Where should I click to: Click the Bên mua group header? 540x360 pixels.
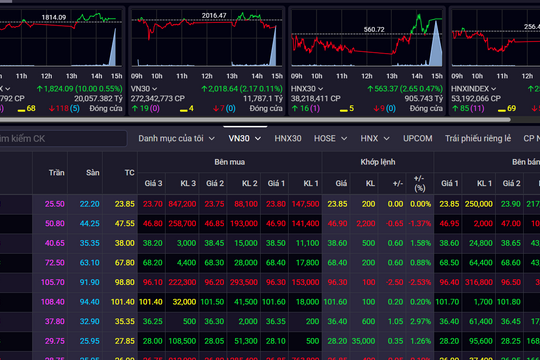230,162
